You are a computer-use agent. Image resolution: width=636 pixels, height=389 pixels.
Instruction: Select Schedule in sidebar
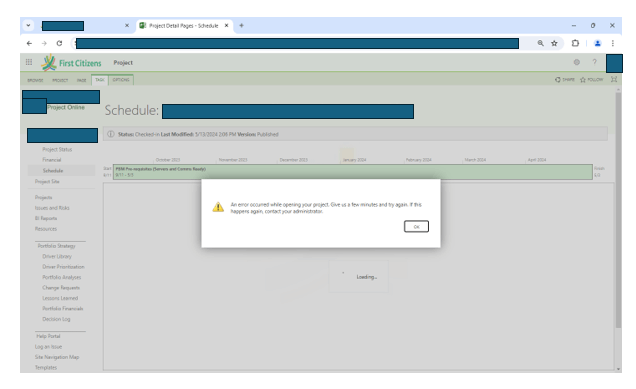pyautogui.click(x=53, y=170)
